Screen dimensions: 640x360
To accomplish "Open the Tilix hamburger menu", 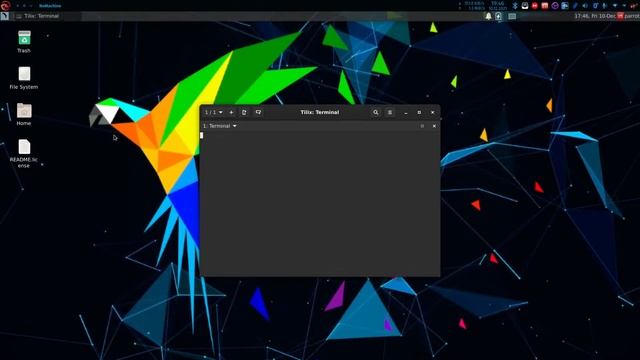I will pos(390,112).
